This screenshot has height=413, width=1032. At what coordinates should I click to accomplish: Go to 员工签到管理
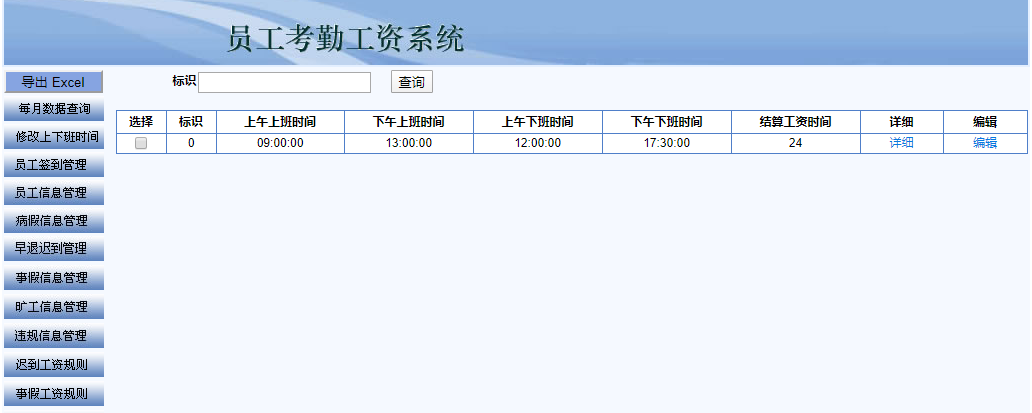[53, 165]
